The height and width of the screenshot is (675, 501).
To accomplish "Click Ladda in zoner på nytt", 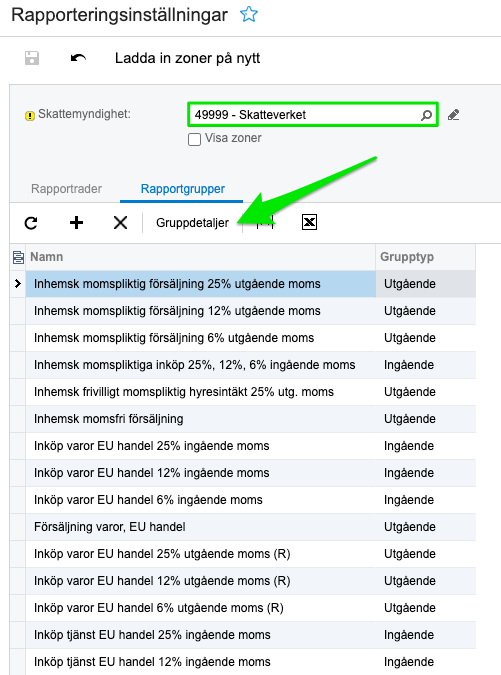I will [x=187, y=58].
